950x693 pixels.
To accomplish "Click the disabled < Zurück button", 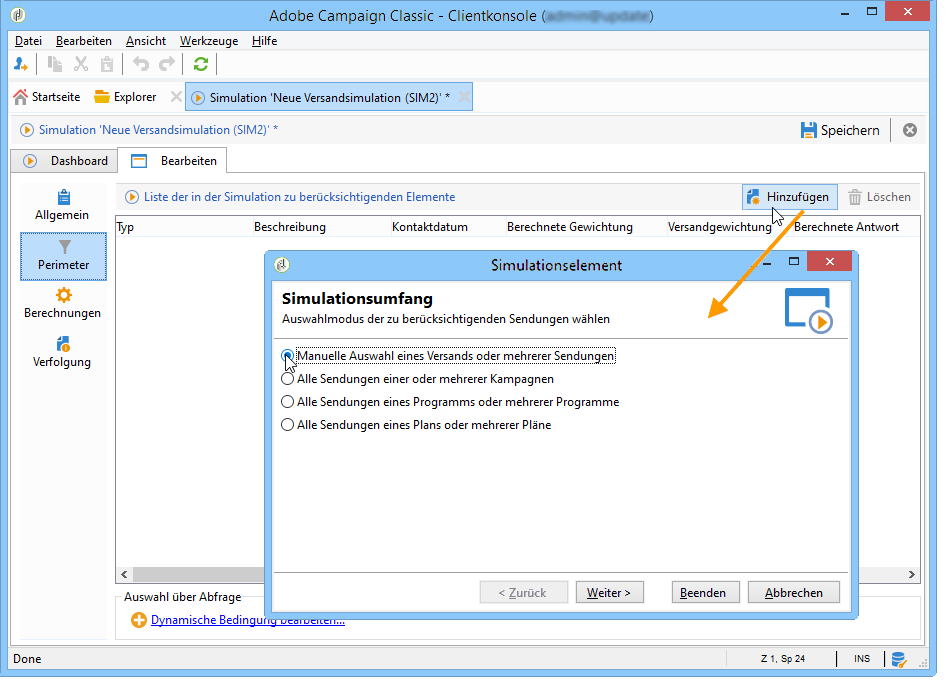I will 523,592.
